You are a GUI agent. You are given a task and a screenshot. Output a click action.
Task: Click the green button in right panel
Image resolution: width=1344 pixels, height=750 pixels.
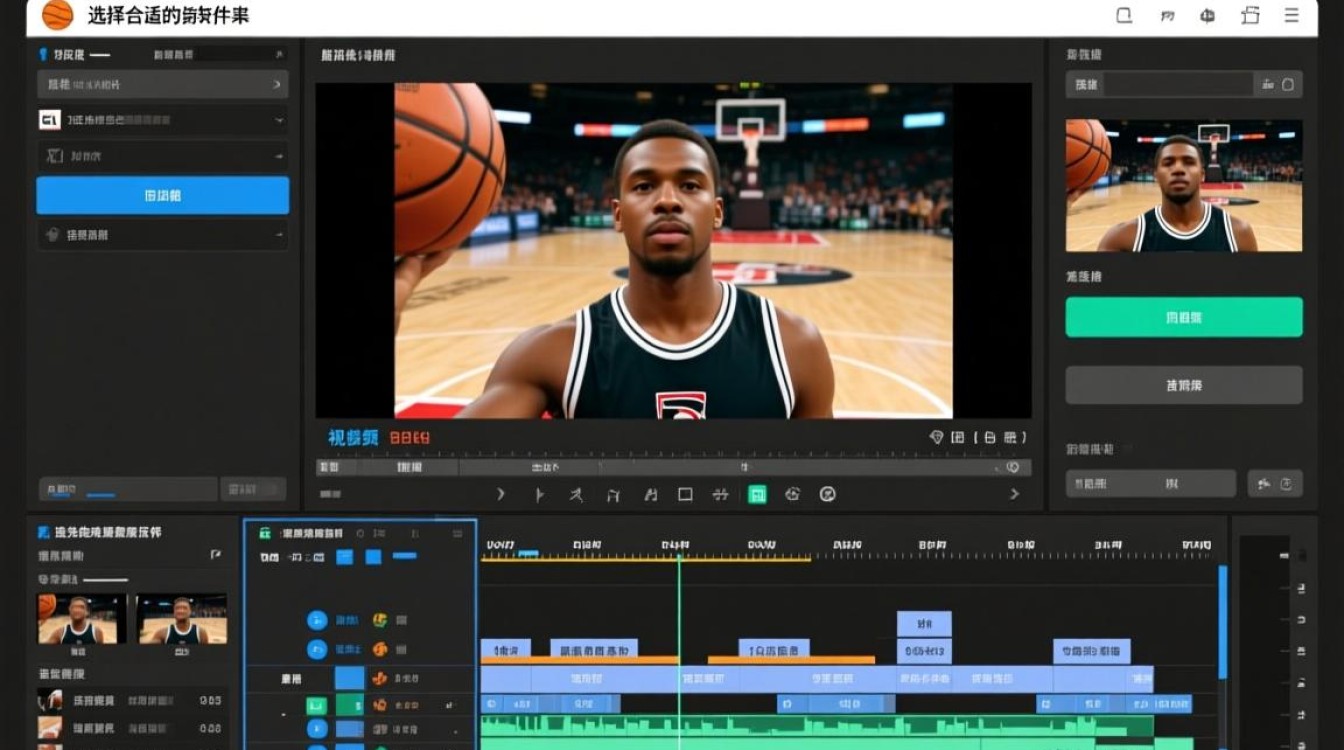(1183, 317)
